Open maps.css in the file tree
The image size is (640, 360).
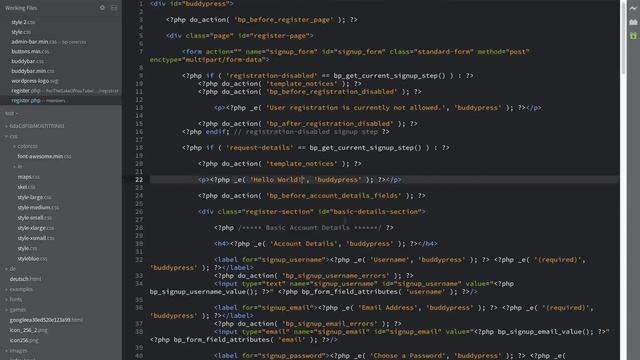[28, 177]
